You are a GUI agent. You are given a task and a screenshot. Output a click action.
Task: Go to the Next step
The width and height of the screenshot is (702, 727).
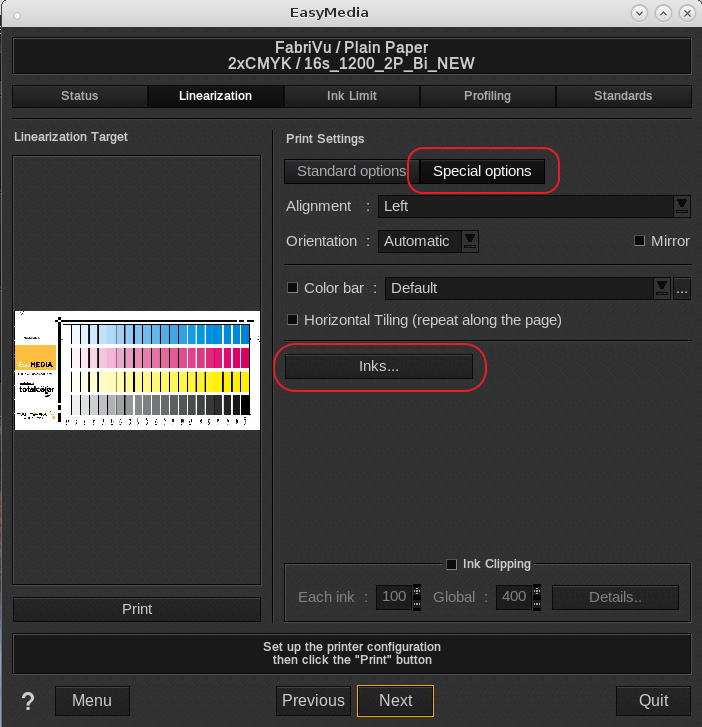(395, 700)
